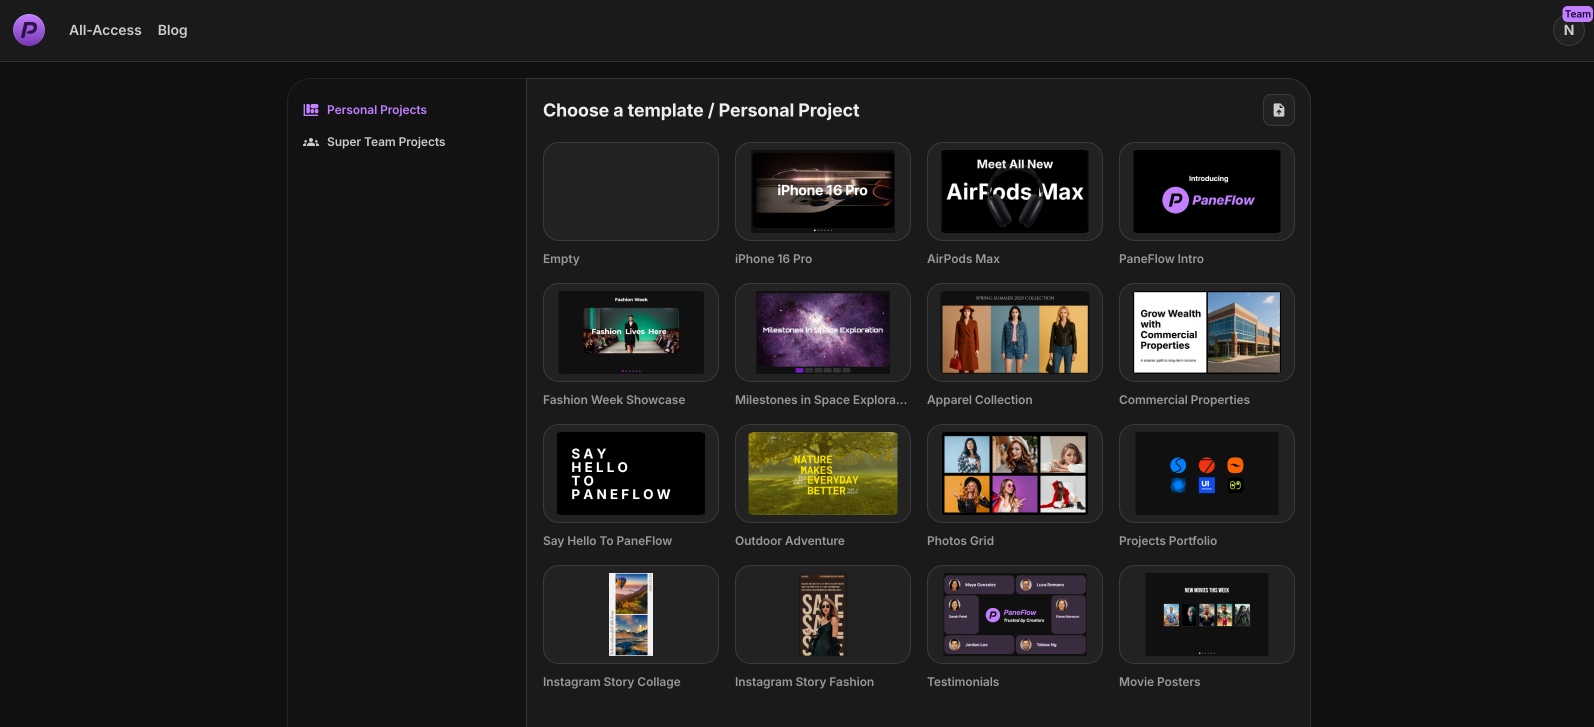Click the Team badge above the avatar

click(1577, 14)
